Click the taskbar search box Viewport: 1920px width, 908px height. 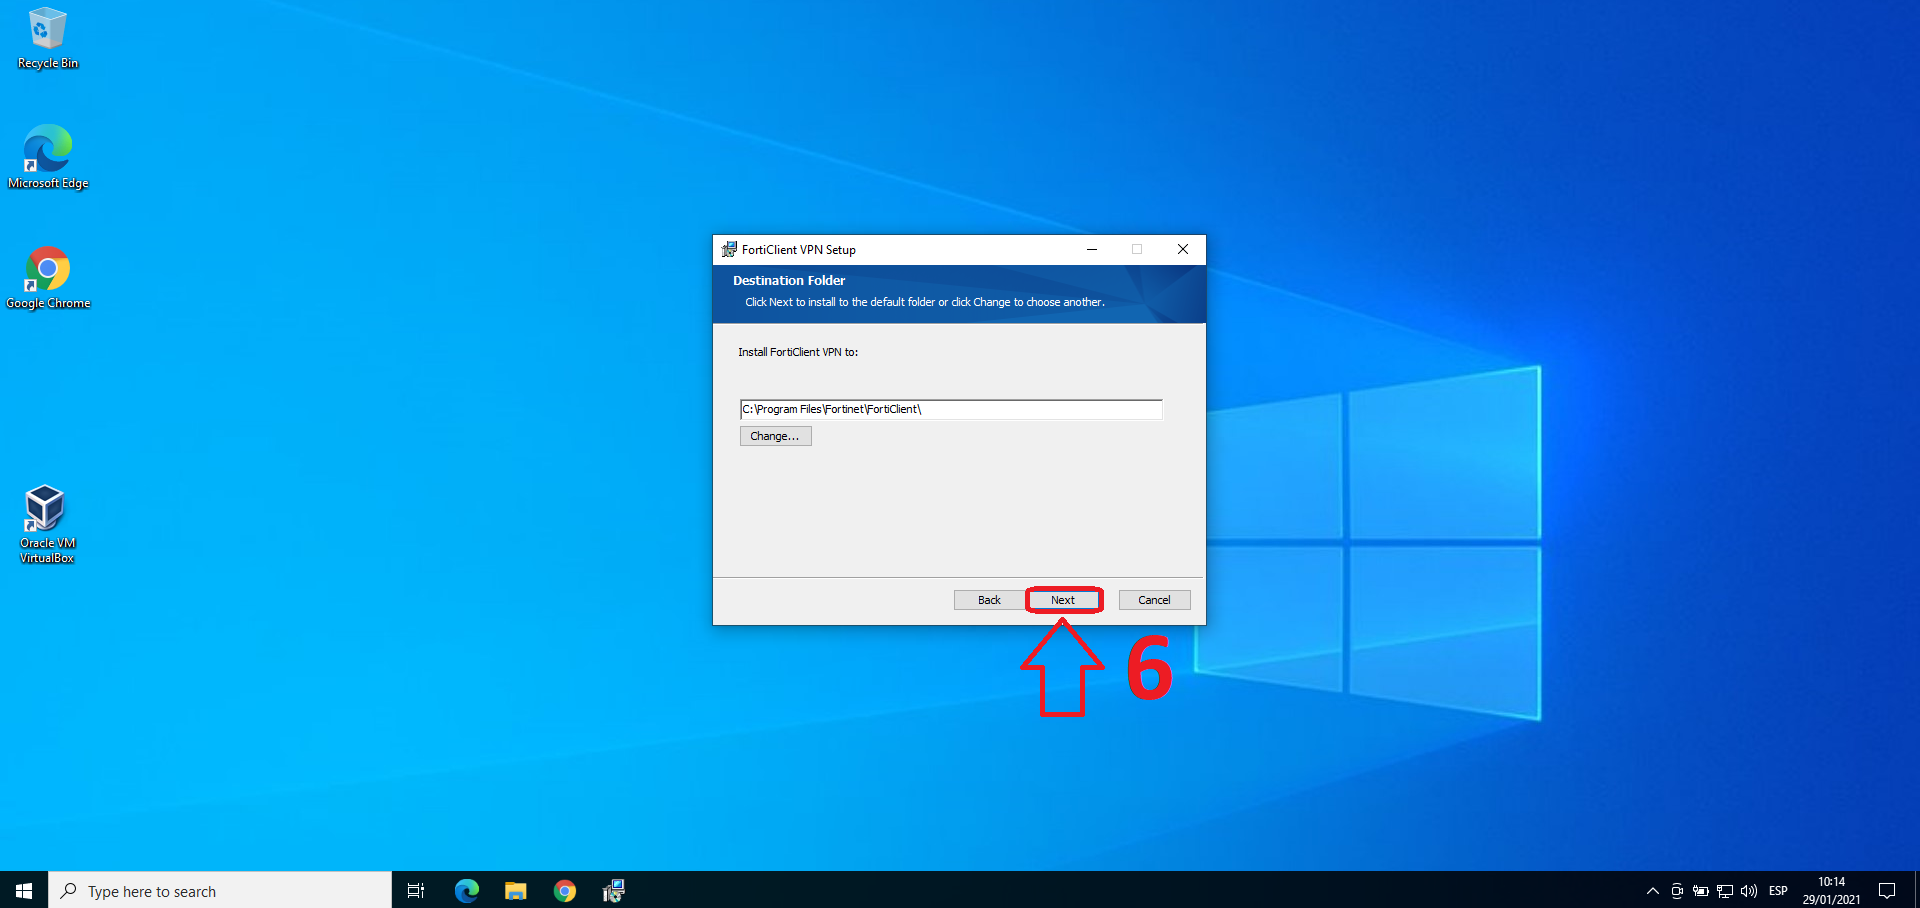tap(220, 890)
